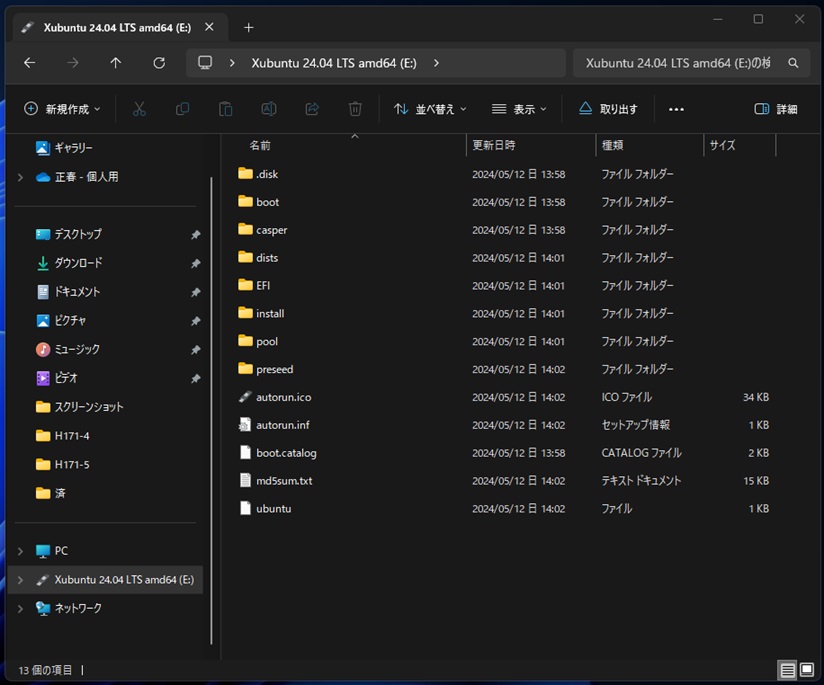Open the 済 folder in sidebar
This screenshot has height=685, width=824.
click(x=50, y=493)
